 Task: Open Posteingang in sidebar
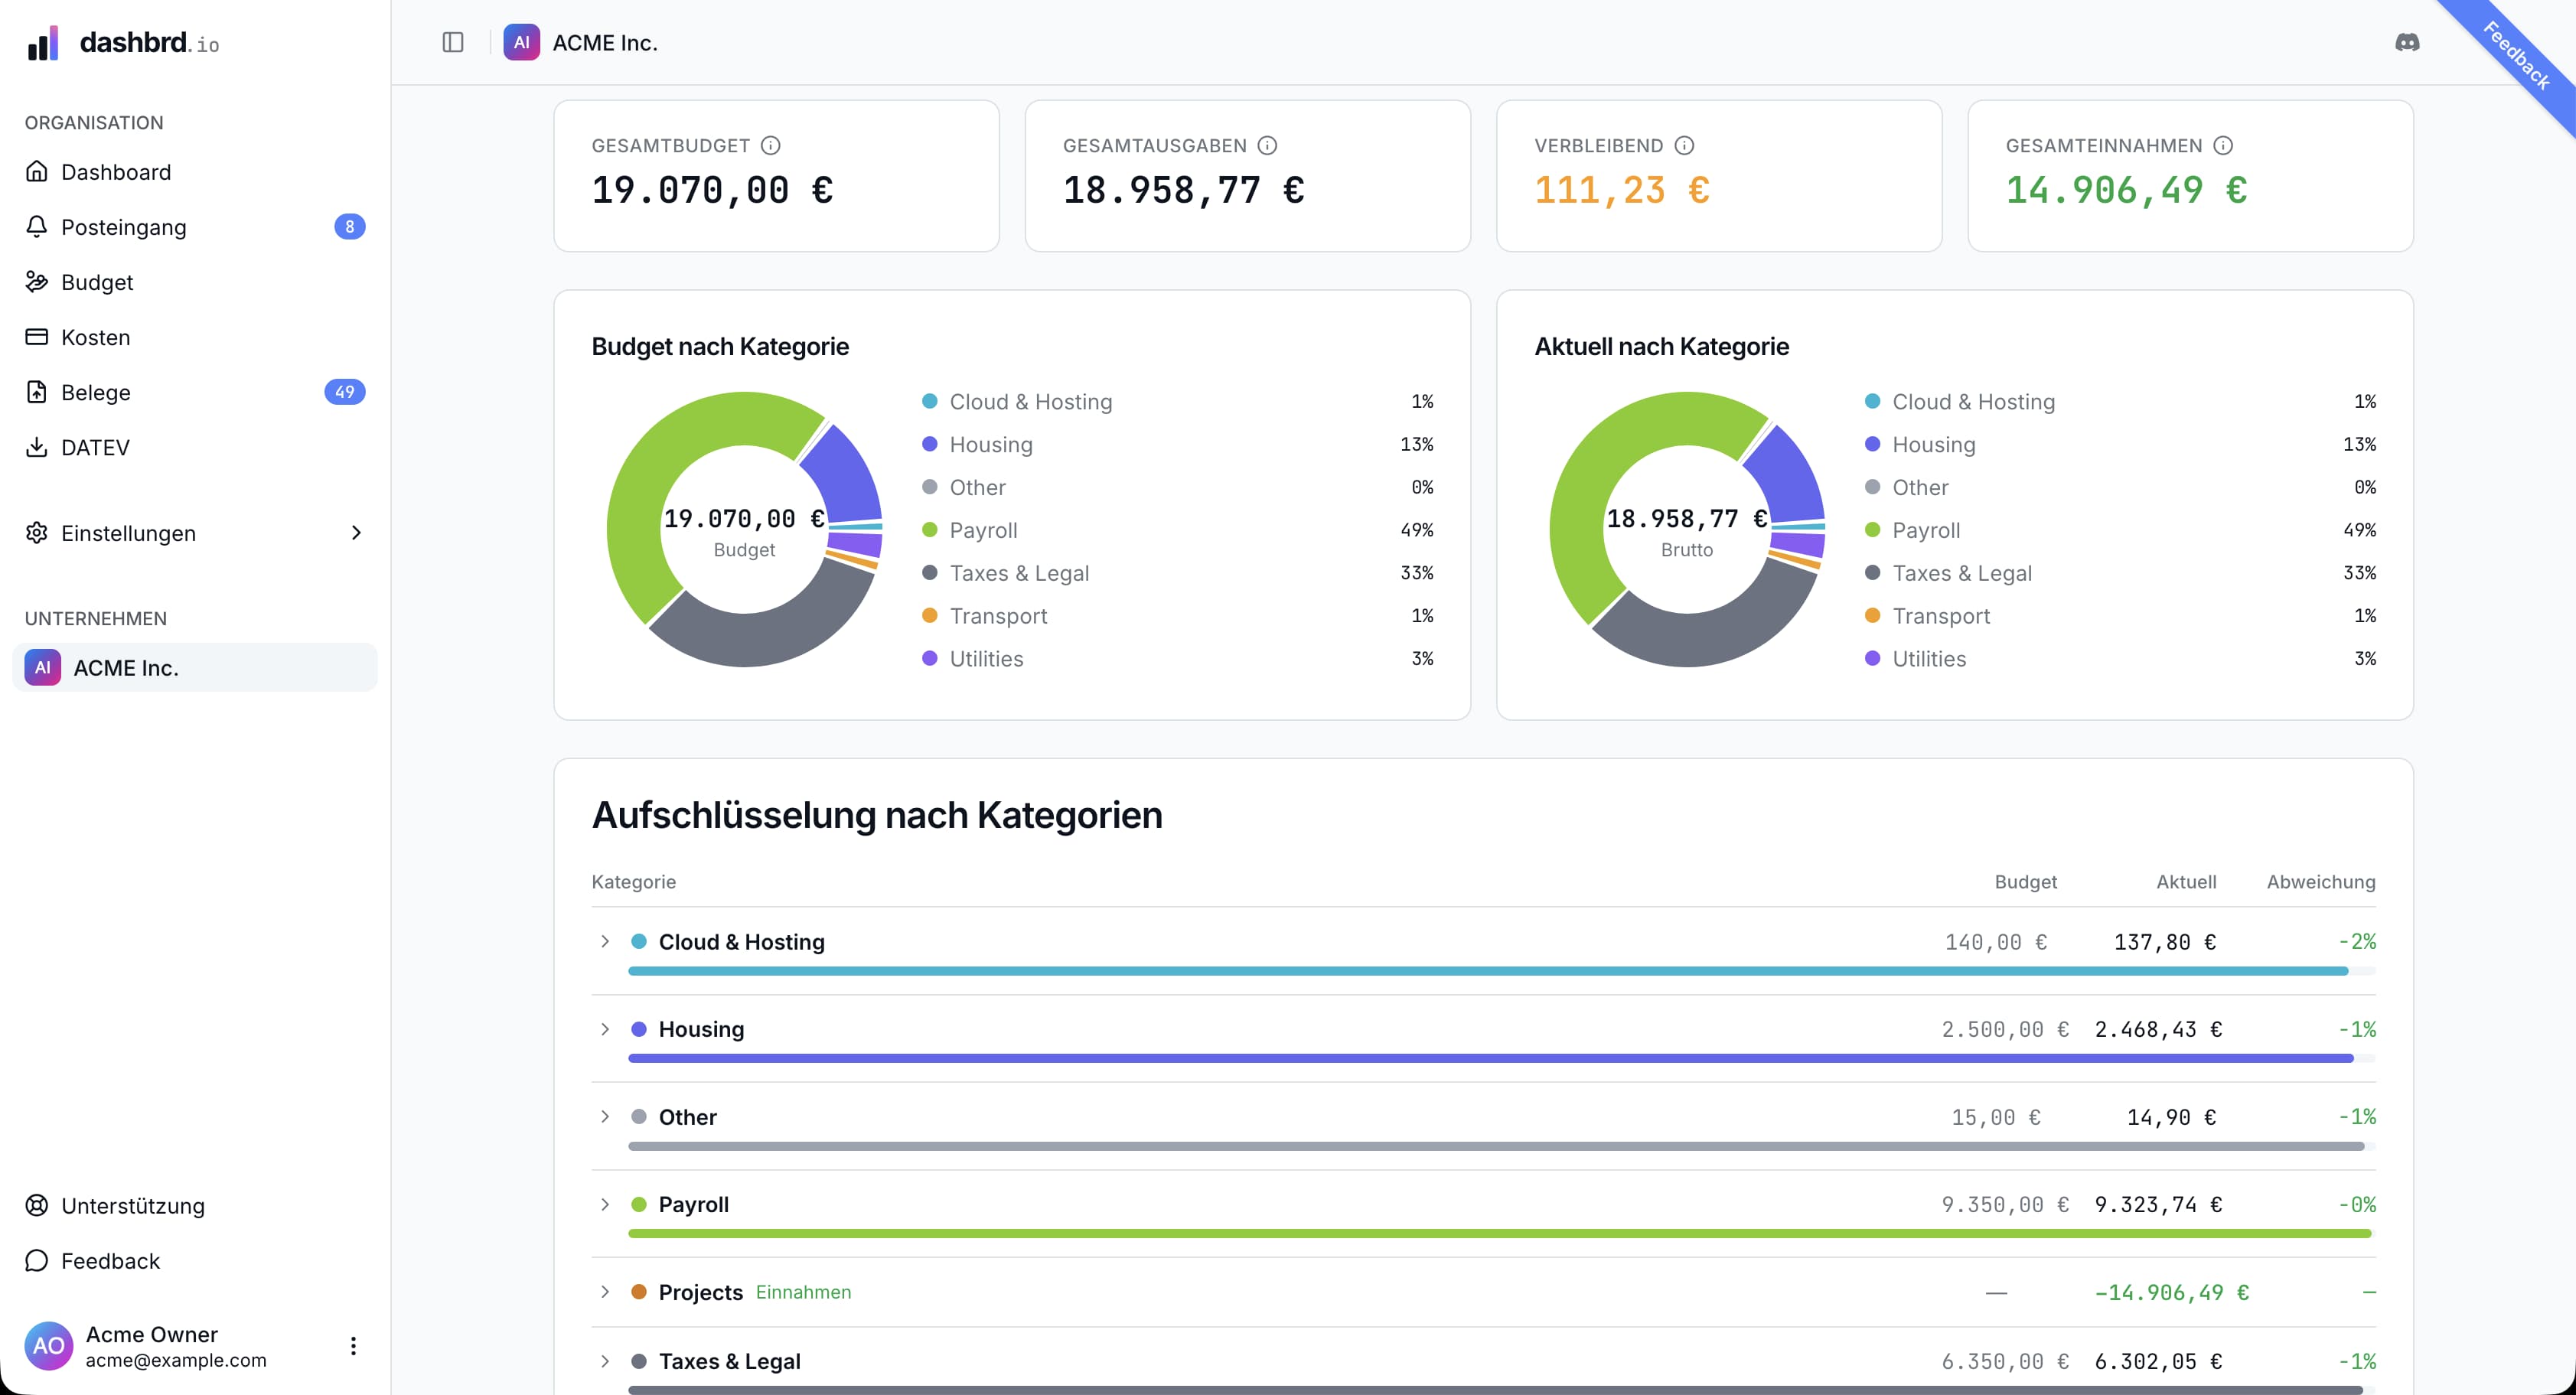(x=195, y=227)
